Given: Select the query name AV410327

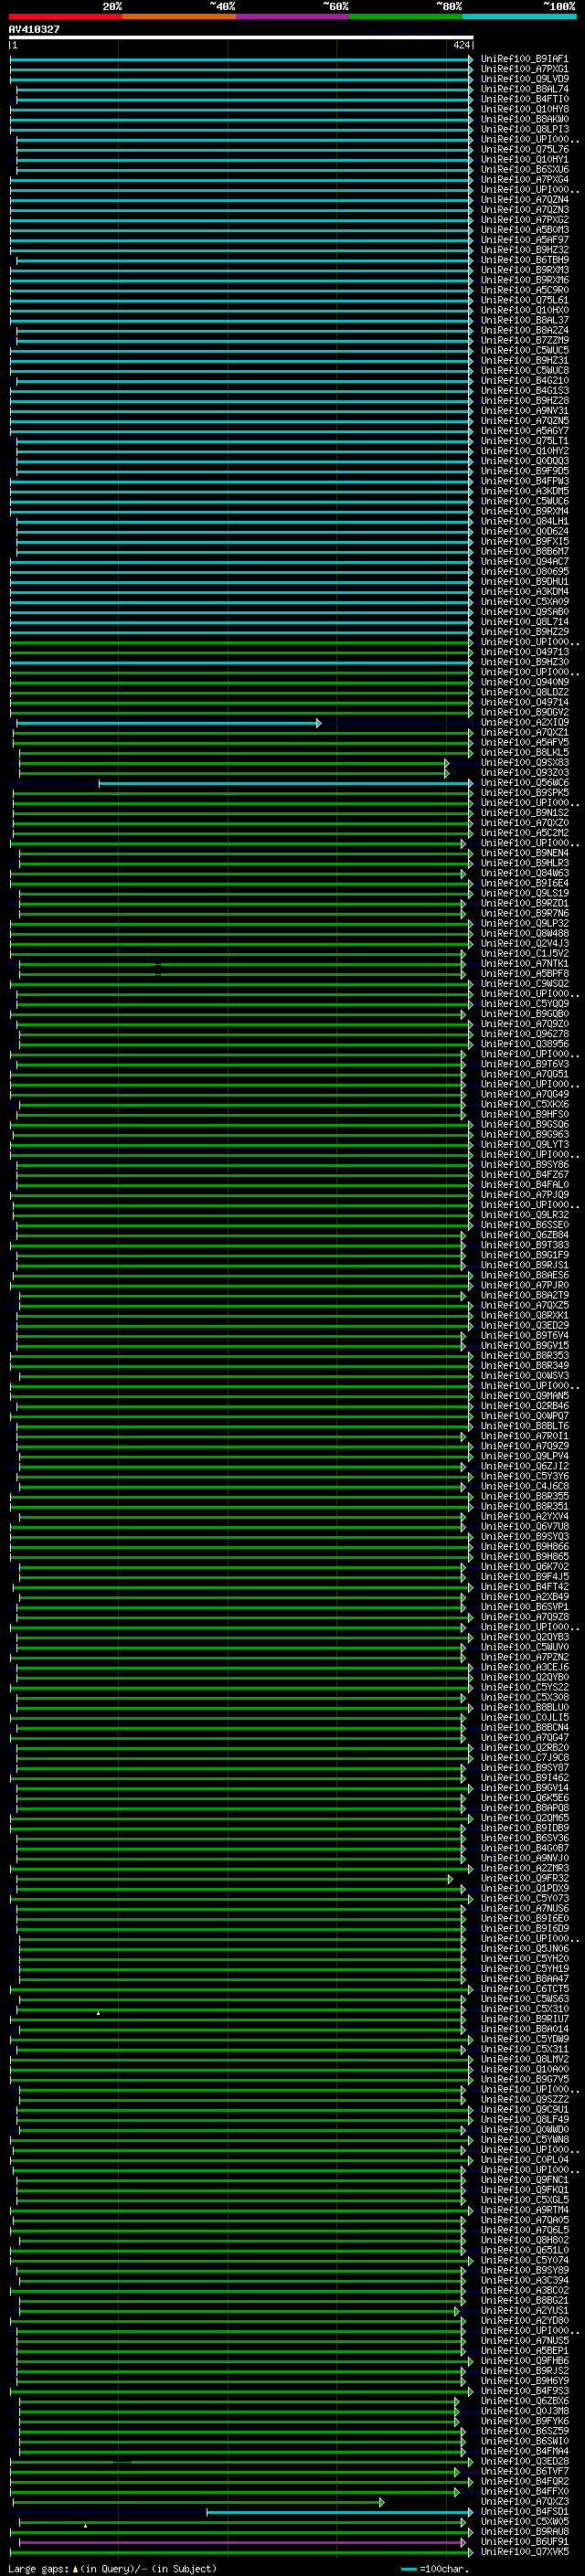Looking at the screenshot, I should (34, 29).
